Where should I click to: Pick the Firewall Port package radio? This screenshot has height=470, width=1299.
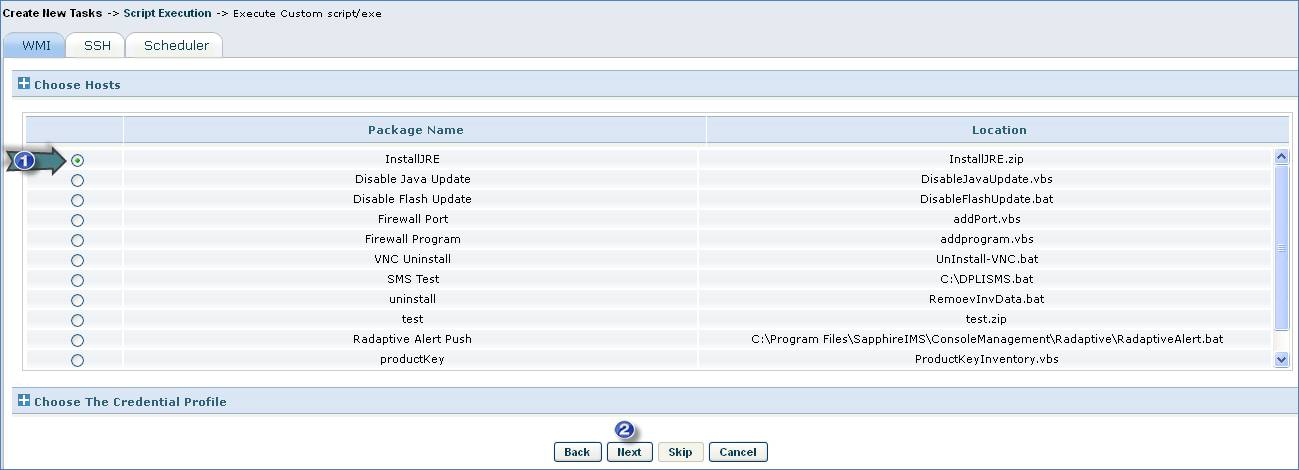click(77, 220)
